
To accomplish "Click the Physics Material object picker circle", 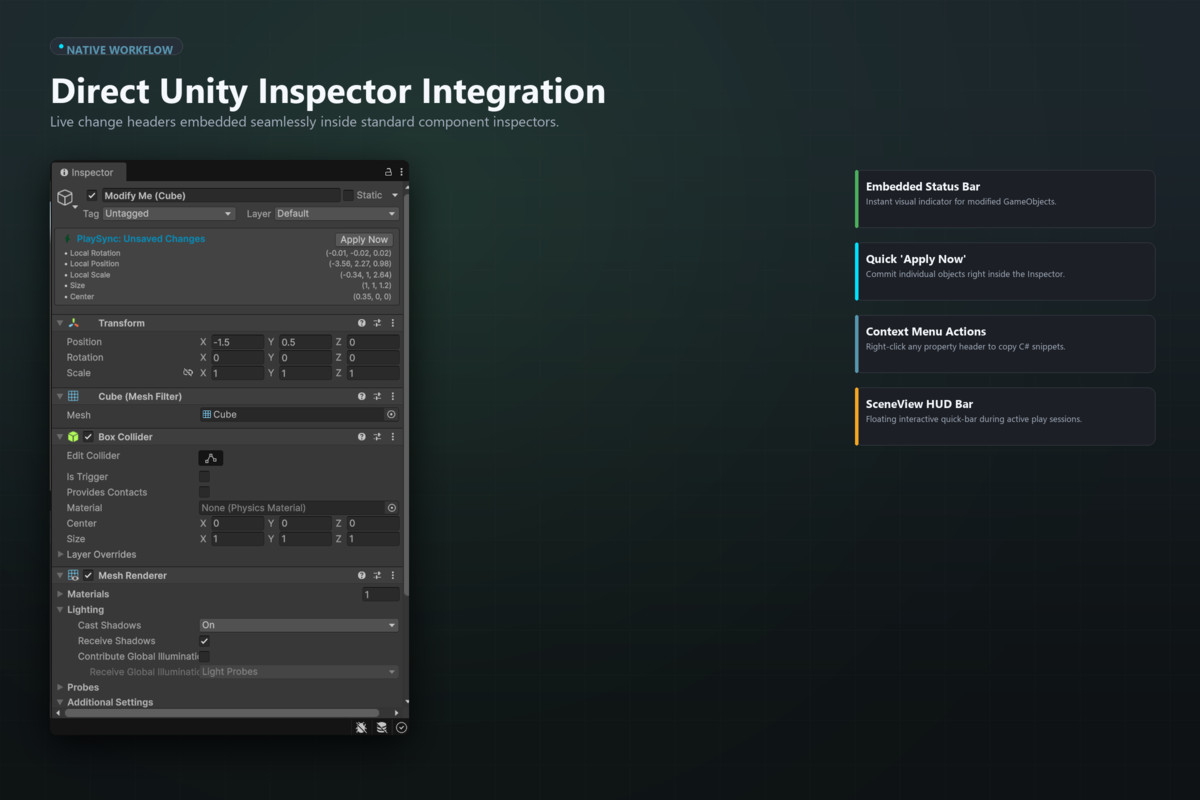I will (x=391, y=508).
